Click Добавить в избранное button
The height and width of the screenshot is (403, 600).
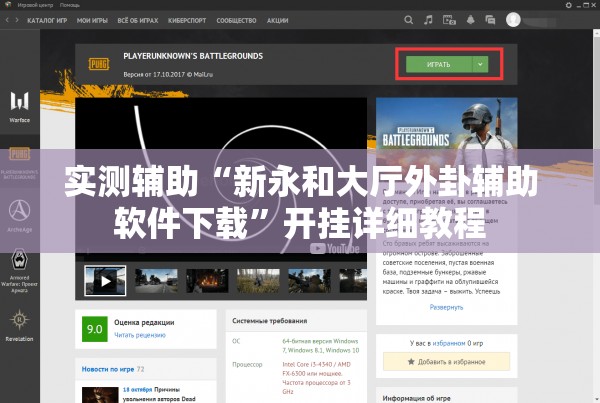coord(447,362)
